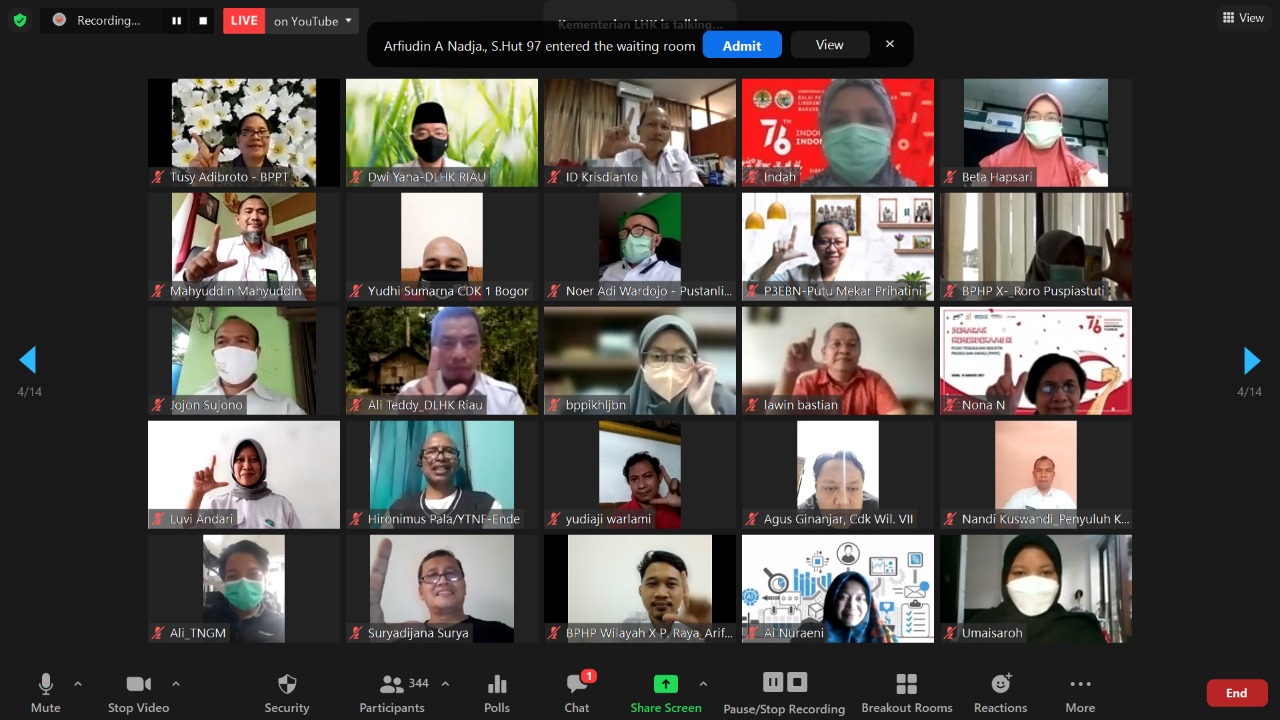Image resolution: width=1280 pixels, height=720 pixels.
Task: Open Breakout Rooms
Action: tap(907, 693)
